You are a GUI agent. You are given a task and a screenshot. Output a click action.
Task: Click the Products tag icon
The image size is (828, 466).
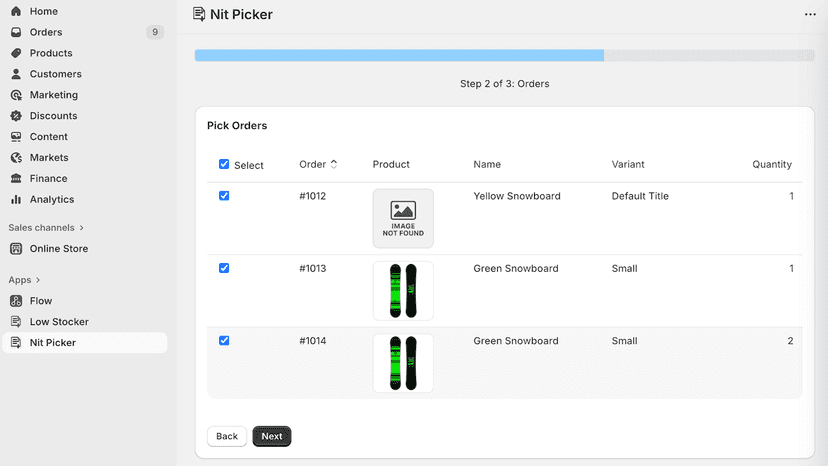(16, 53)
